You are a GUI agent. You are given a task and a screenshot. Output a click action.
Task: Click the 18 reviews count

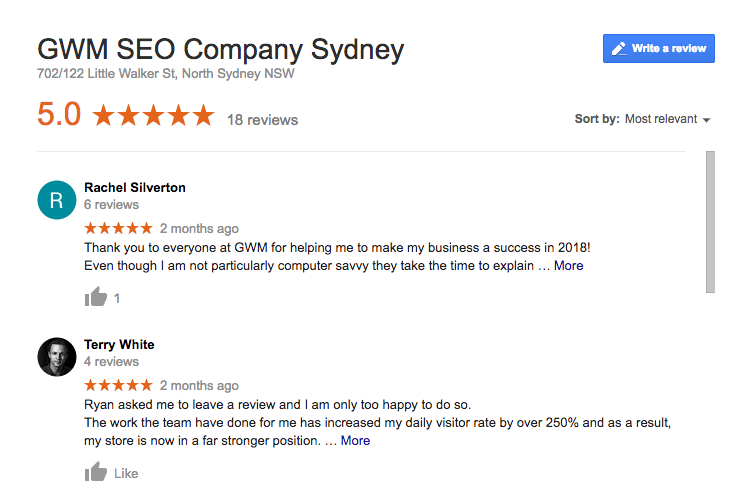click(262, 120)
